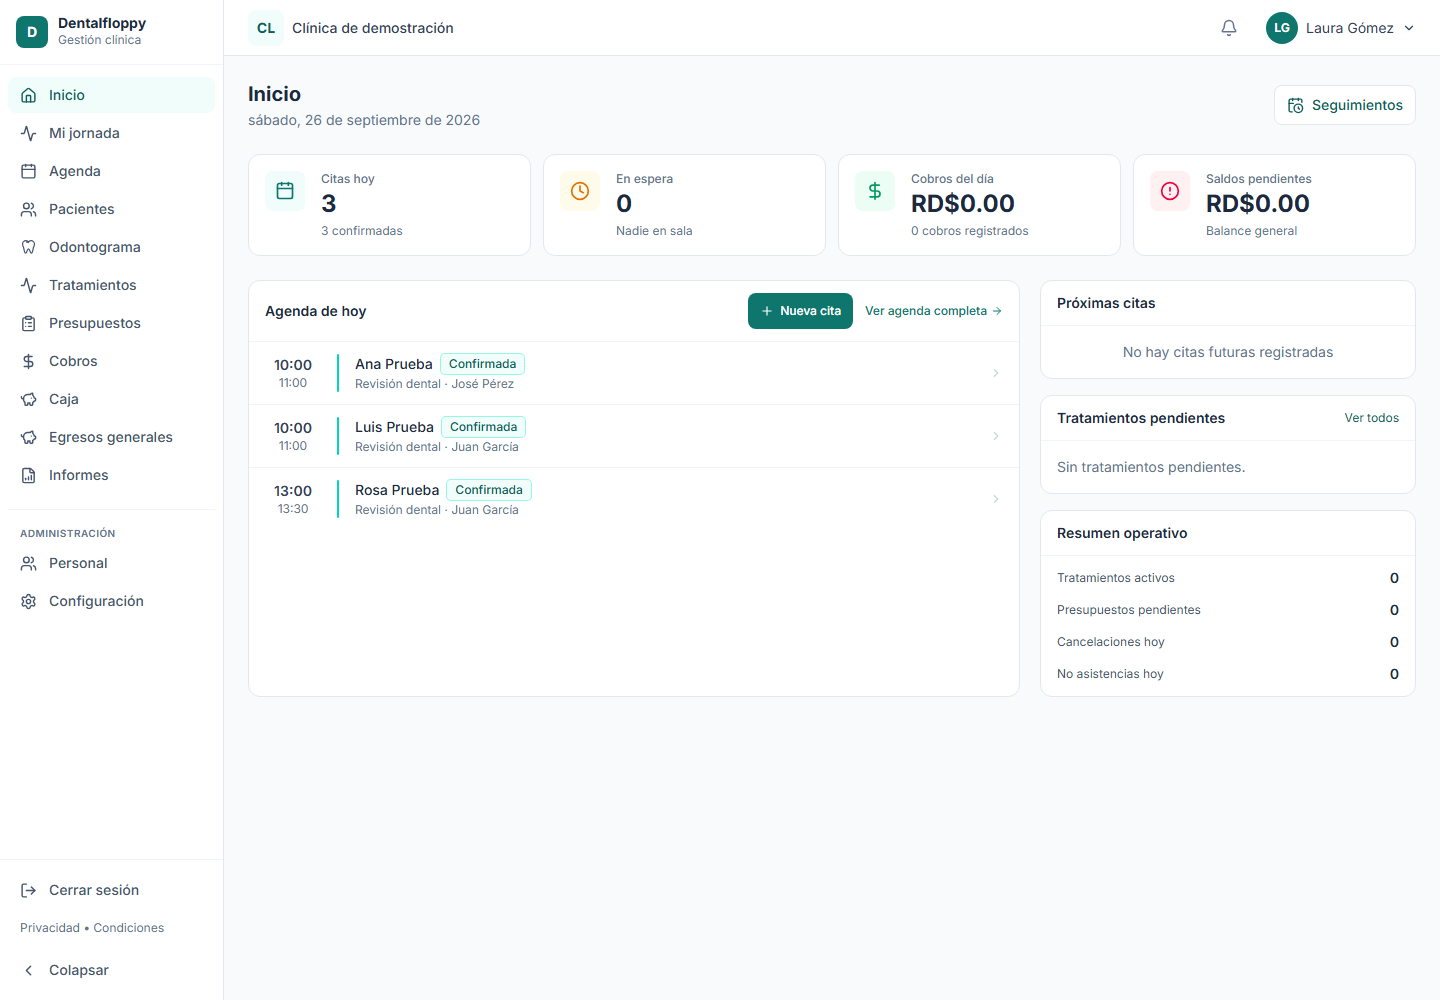Expand Rosa Prueba appointment chevron
The height and width of the screenshot is (1000, 1440).
coord(996,499)
